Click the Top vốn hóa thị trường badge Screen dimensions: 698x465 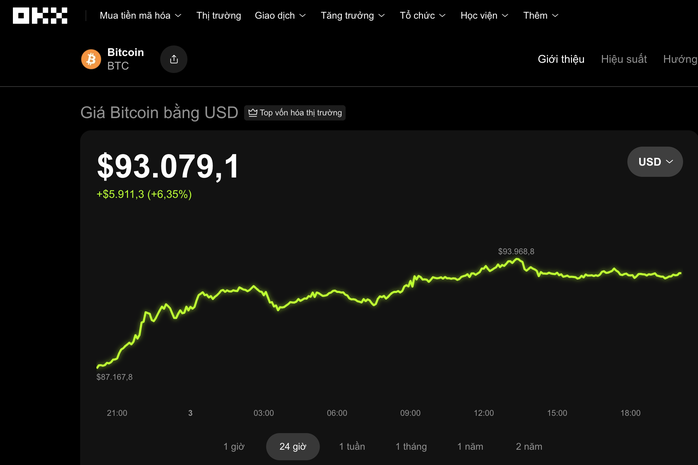(295, 113)
